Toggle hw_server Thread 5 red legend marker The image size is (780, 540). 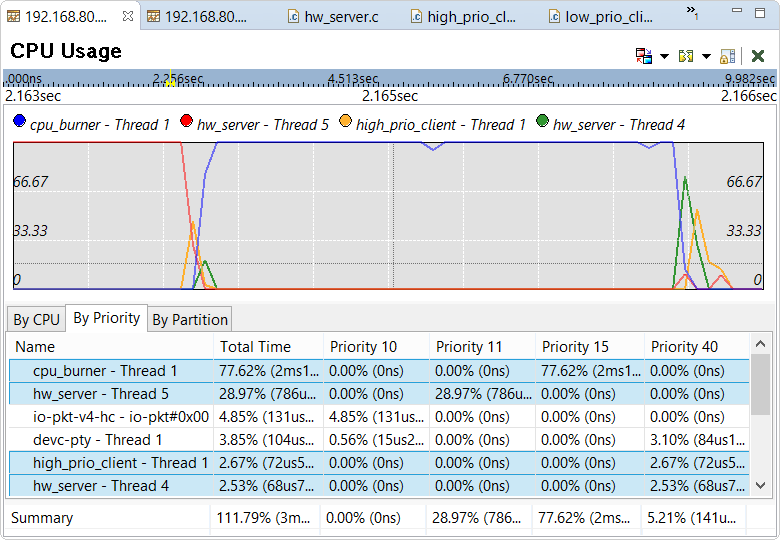click(x=186, y=122)
